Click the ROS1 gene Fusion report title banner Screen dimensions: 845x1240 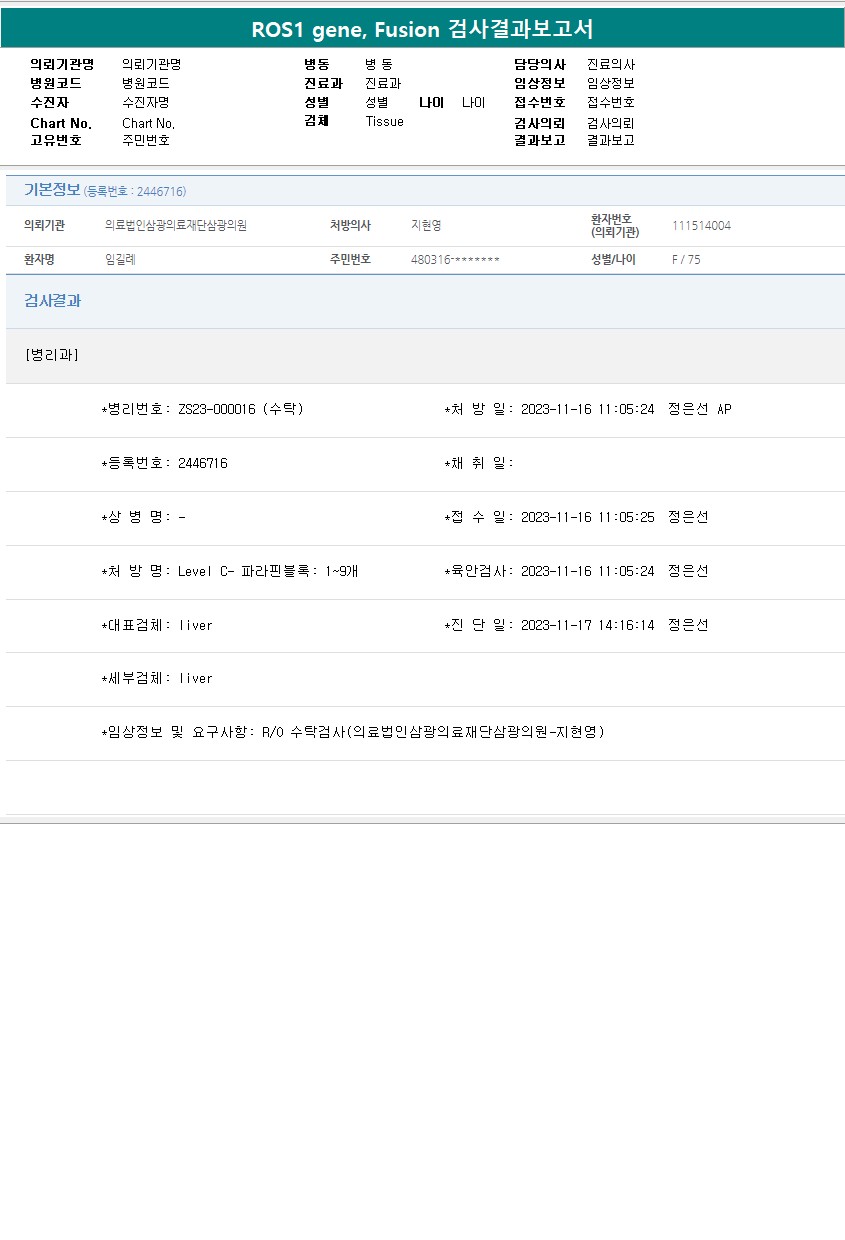(x=422, y=29)
